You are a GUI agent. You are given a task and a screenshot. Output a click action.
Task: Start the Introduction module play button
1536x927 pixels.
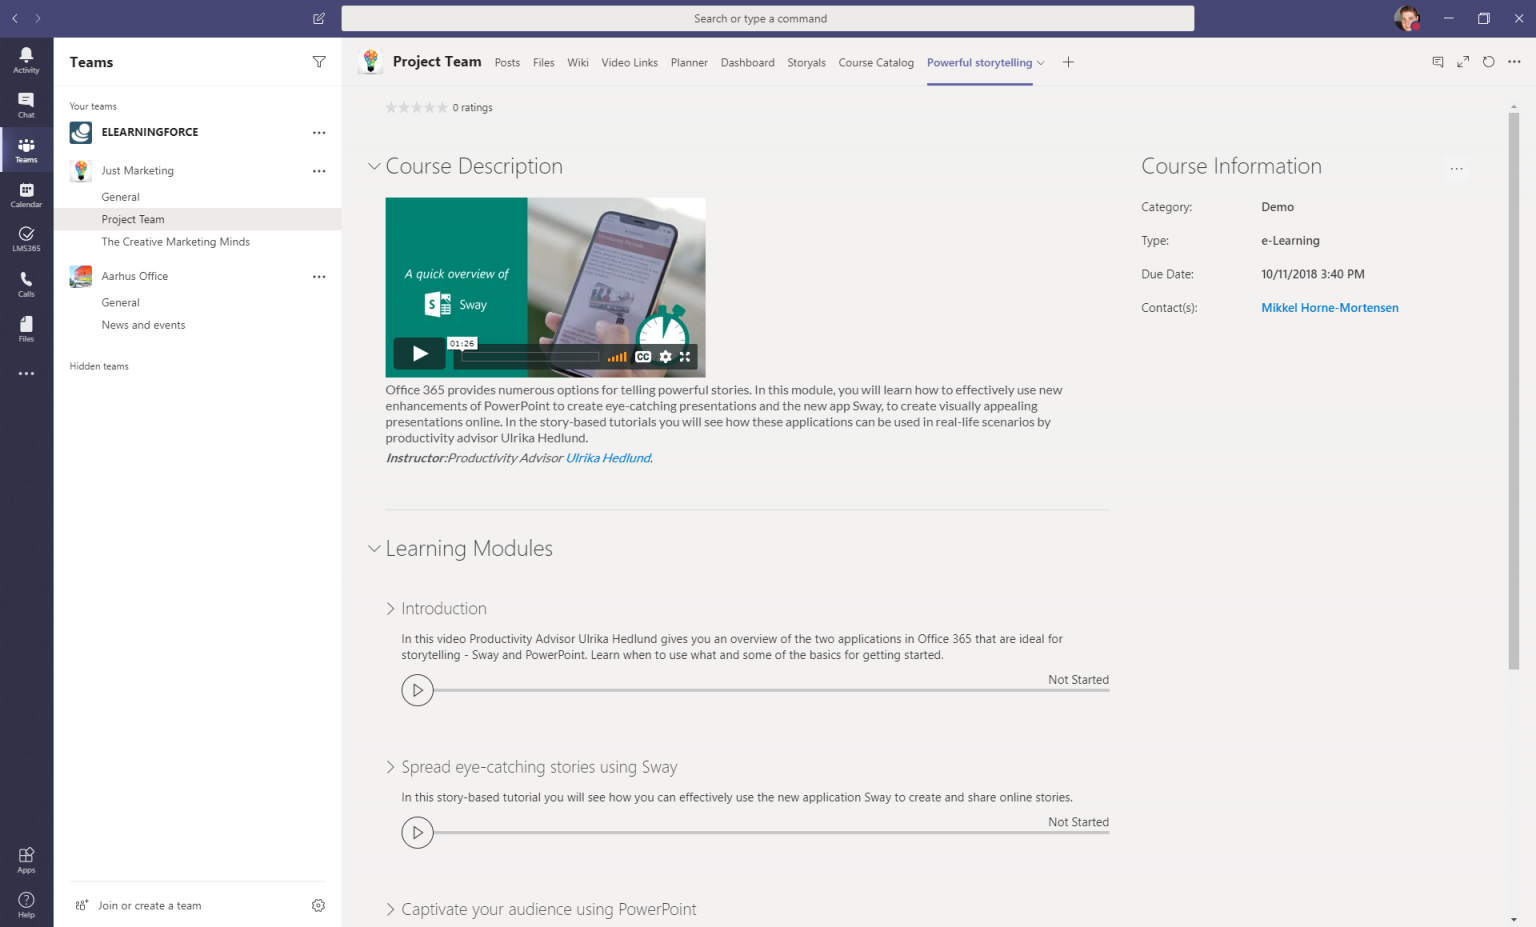click(x=417, y=690)
